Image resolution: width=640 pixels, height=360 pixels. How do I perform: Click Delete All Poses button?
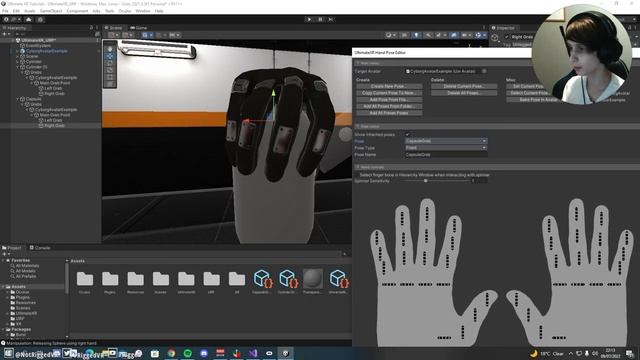(464, 93)
